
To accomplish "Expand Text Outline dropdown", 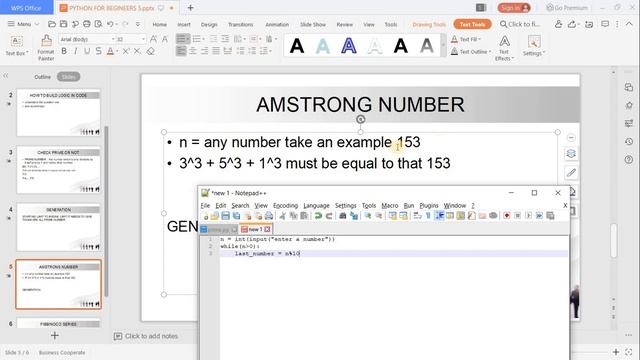I will pos(490,52).
